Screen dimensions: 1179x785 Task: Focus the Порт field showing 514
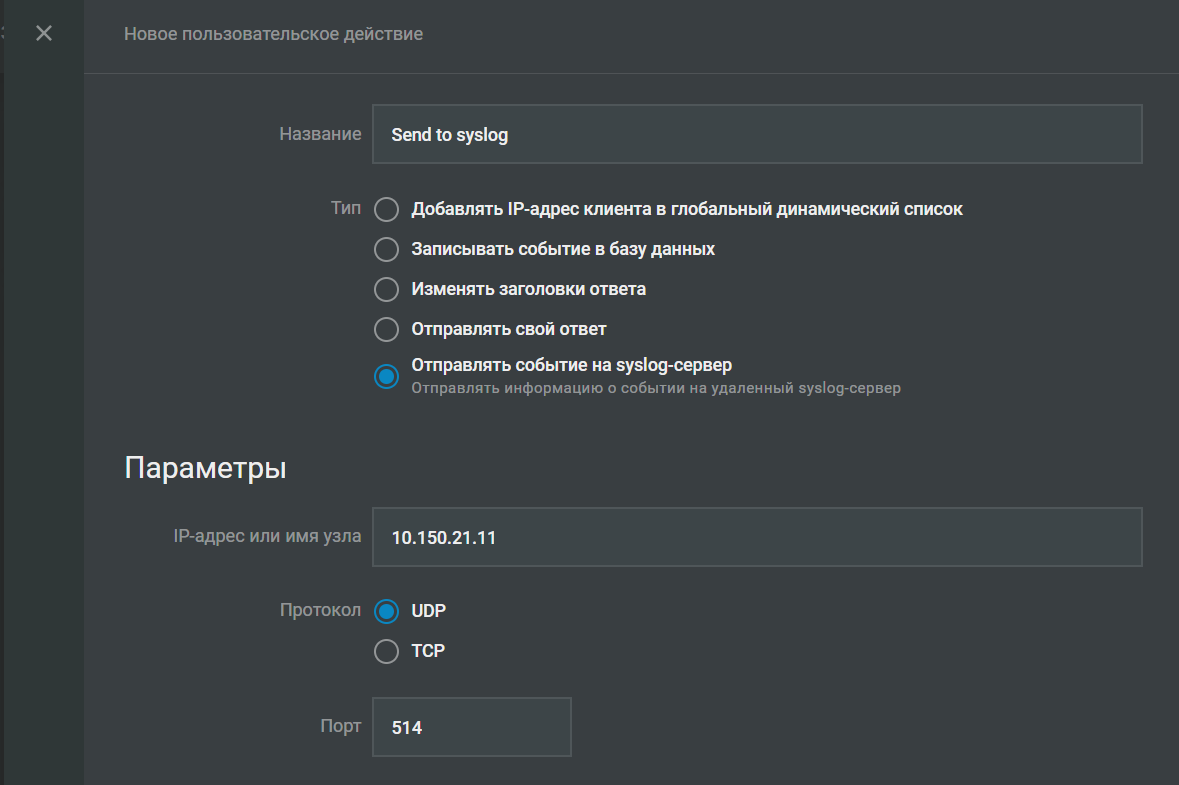tap(471, 727)
